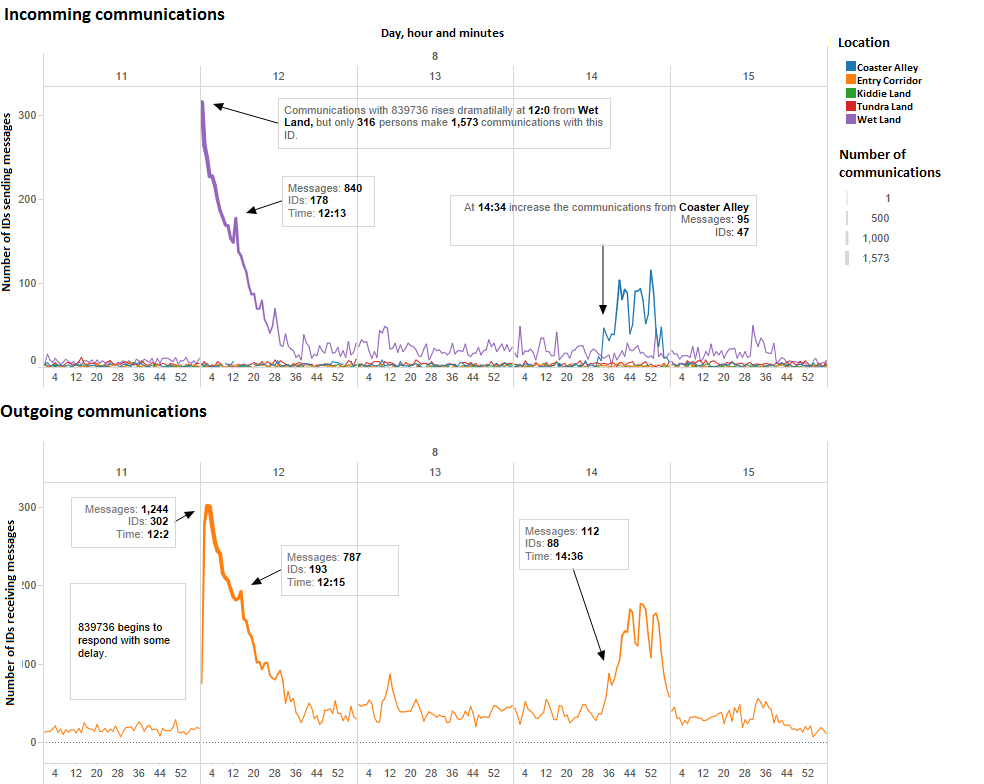Click hour 14 header in Outgoing chart
This screenshot has width=984, height=784.
coord(591,471)
